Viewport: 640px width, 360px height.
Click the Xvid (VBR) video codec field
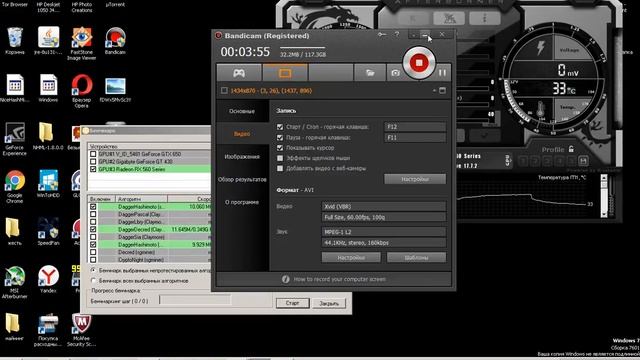[x=384, y=207]
